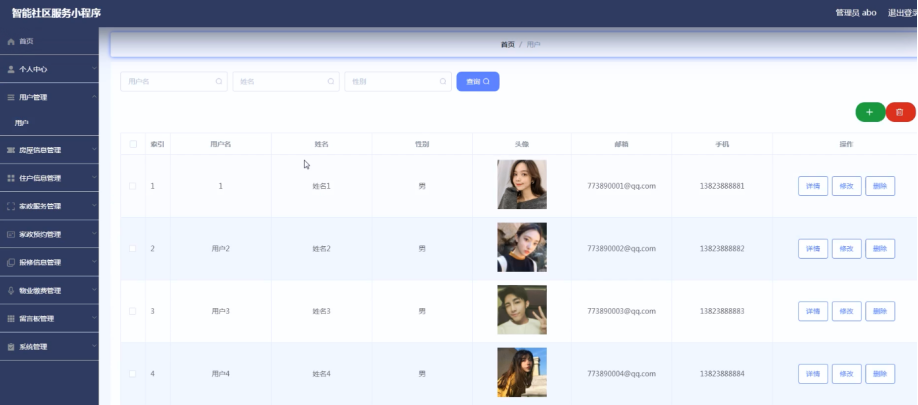The image size is (918, 405).
Task: Check the checkbox for row 1
Action: click(132, 186)
